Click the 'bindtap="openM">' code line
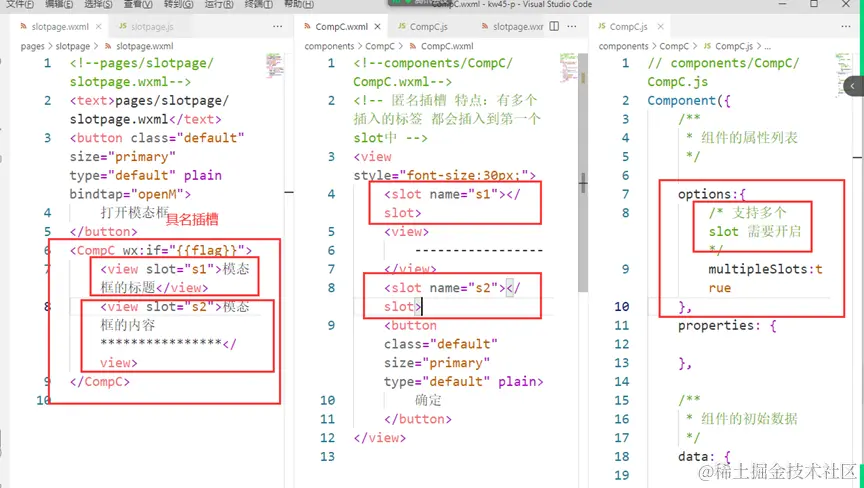864x488 pixels. click(130, 194)
